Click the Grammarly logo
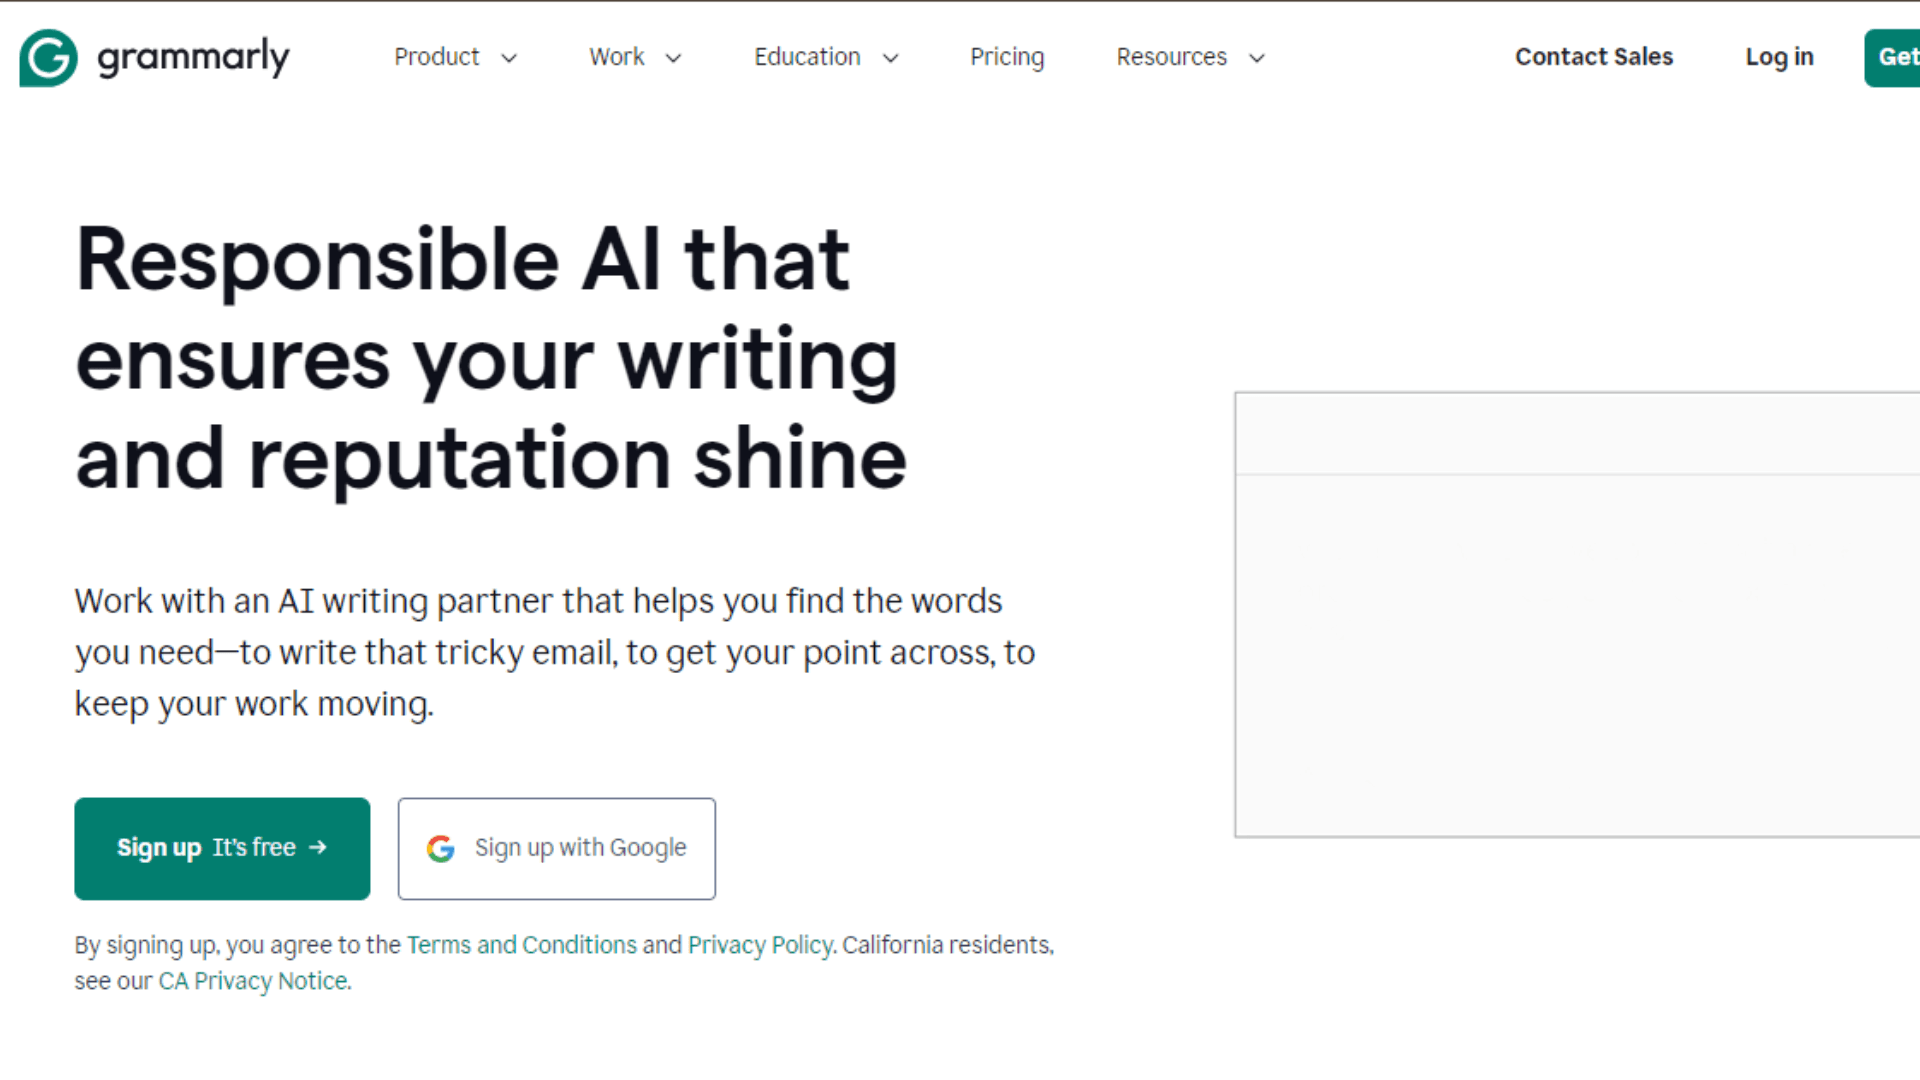This screenshot has width=1920, height=1080. click(x=154, y=57)
